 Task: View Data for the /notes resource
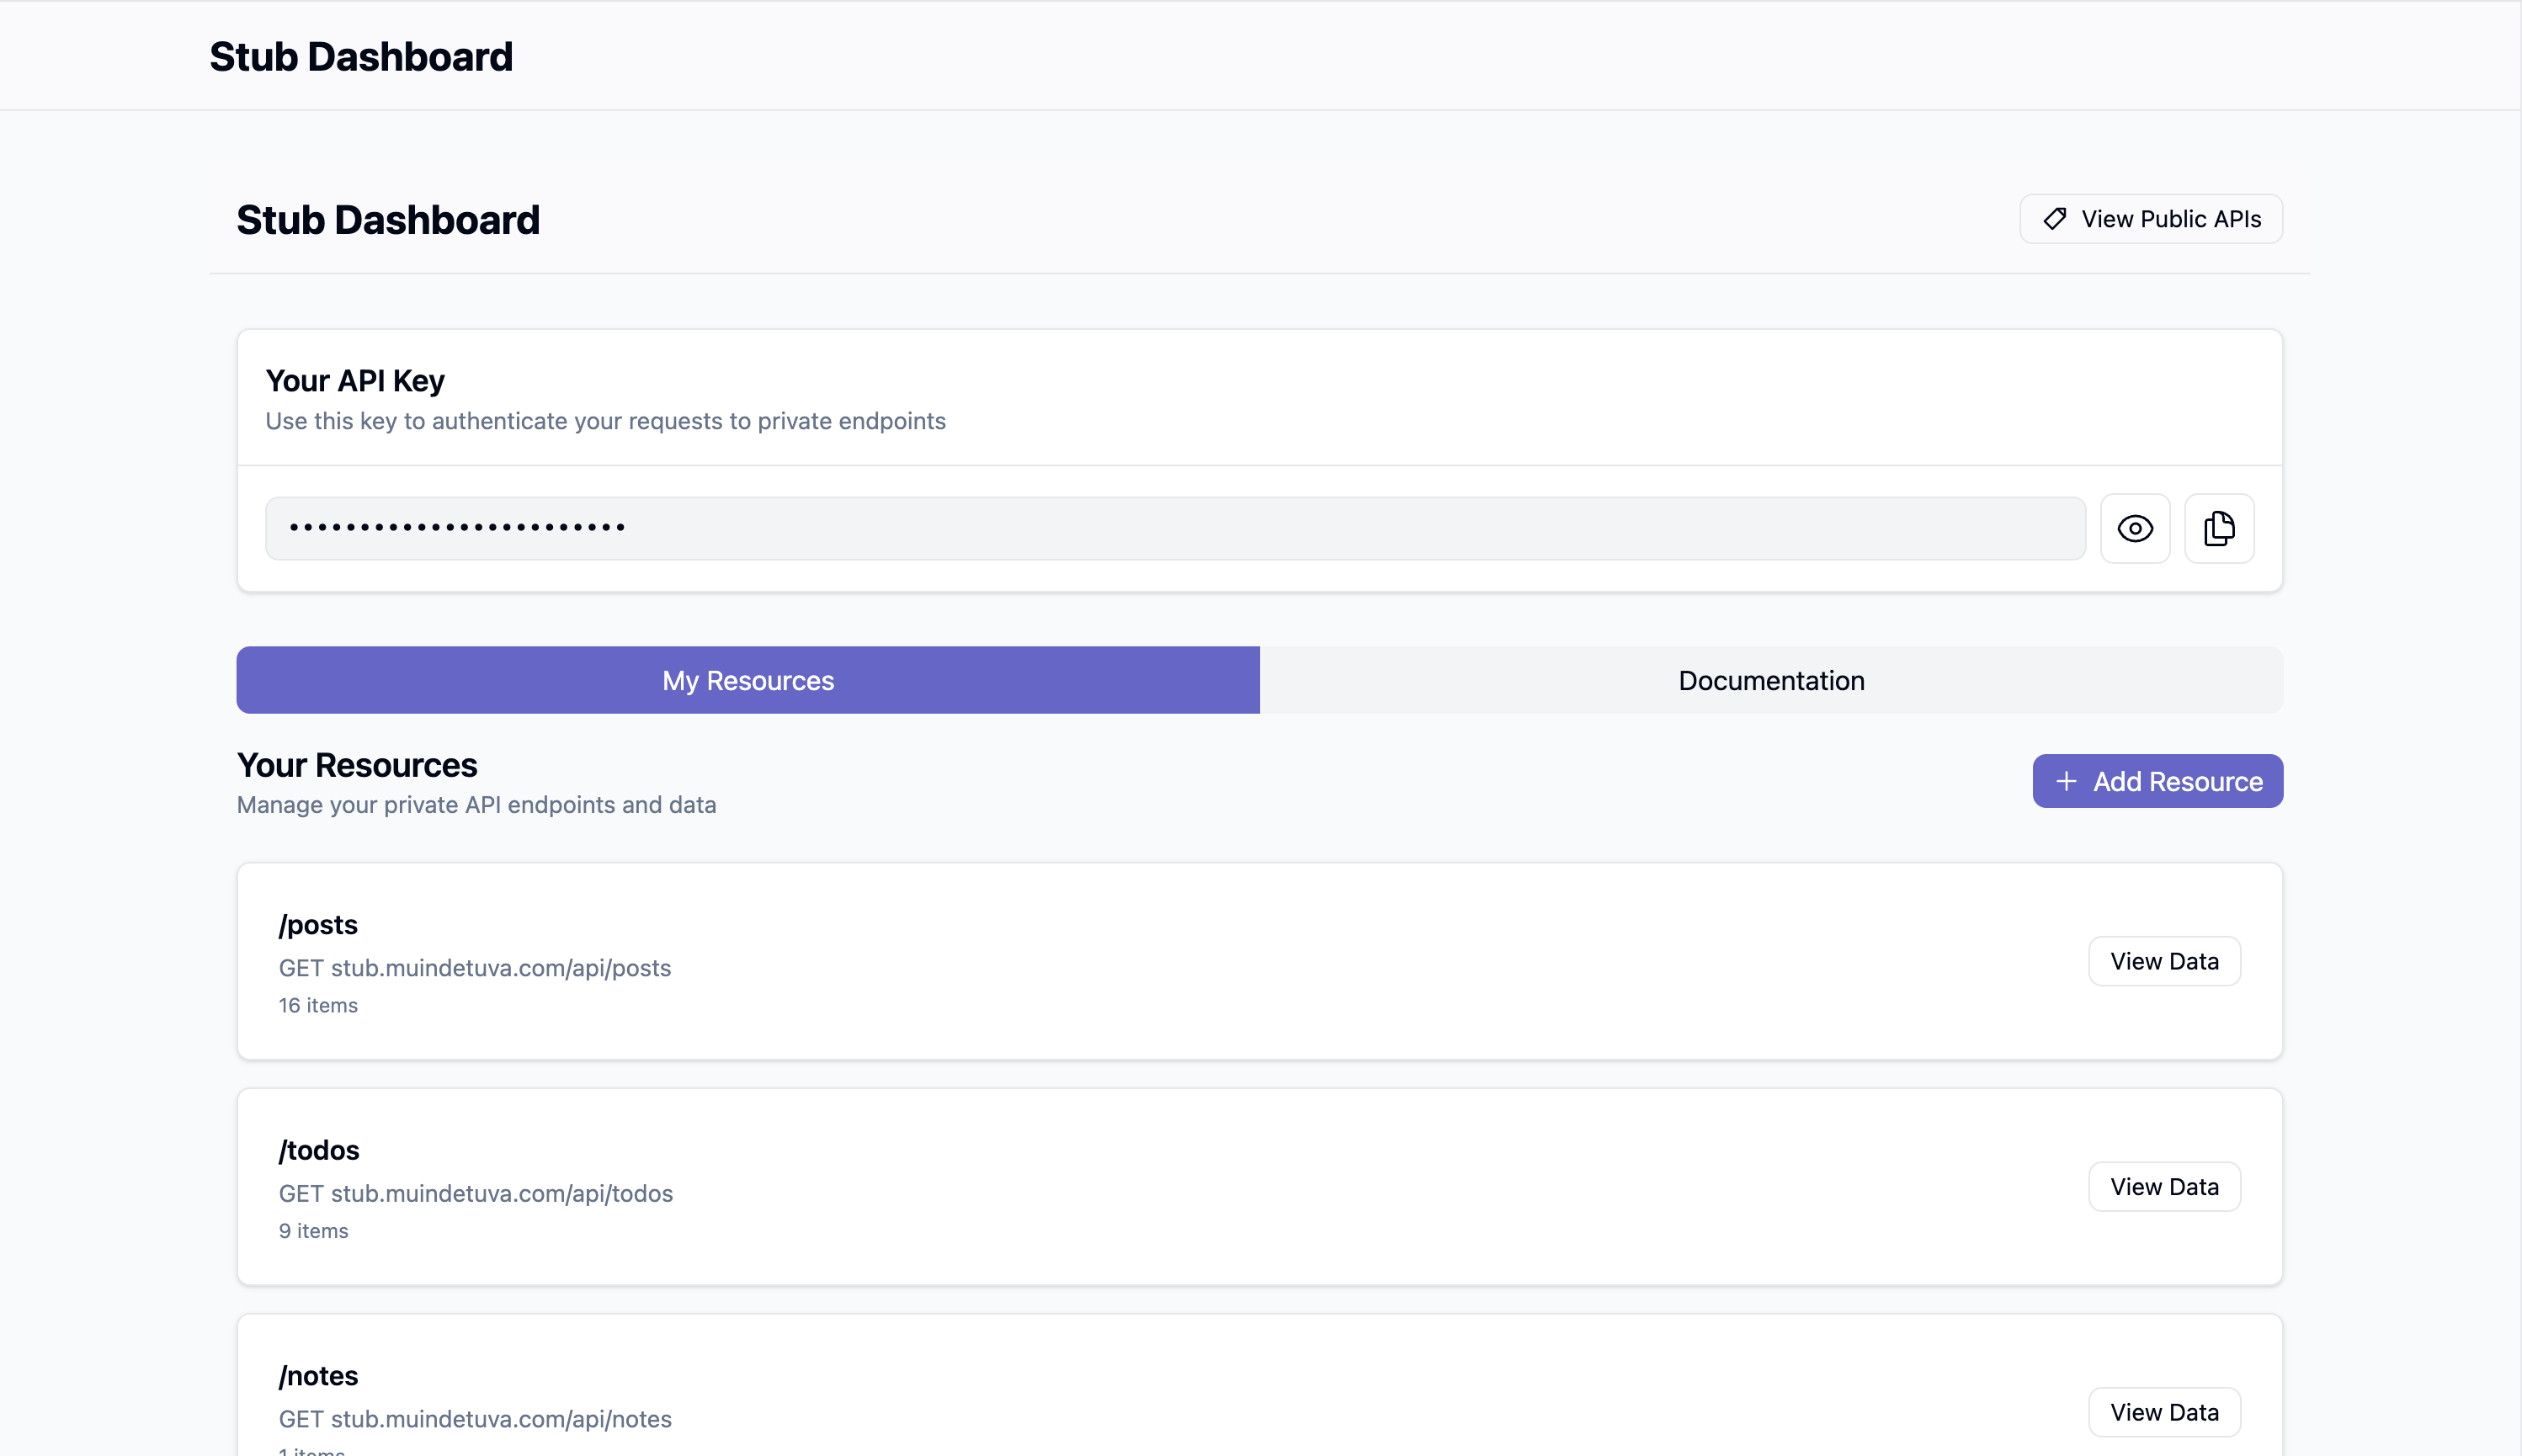pos(2163,1412)
